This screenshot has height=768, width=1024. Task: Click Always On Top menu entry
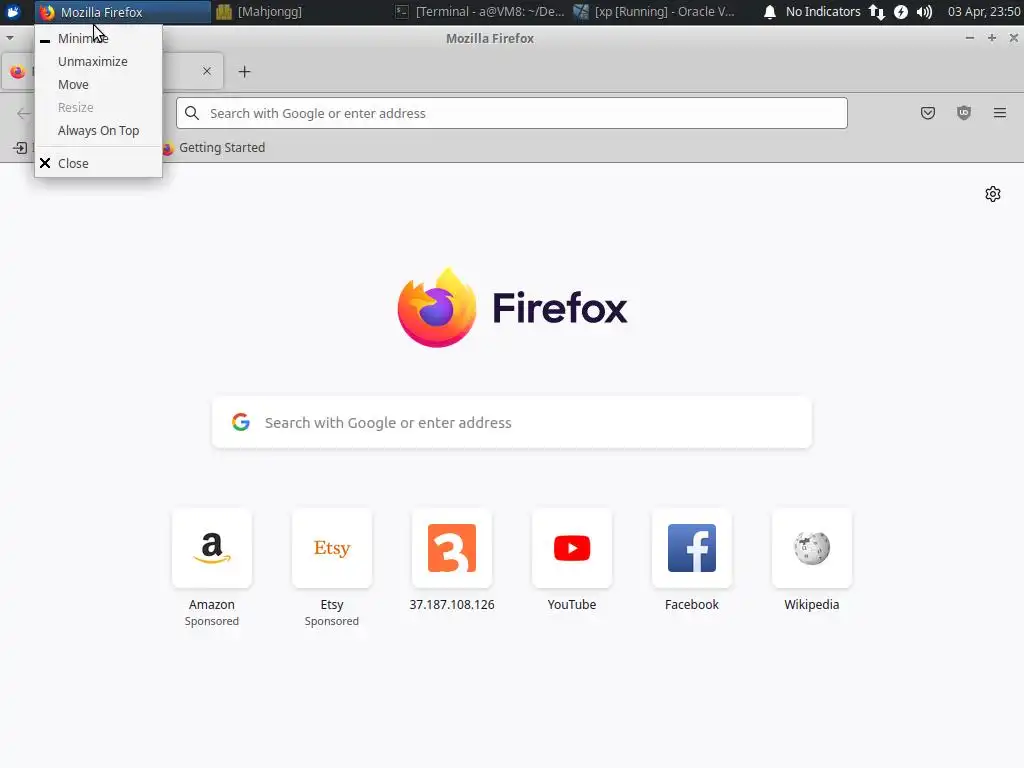click(x=98, y=131)
